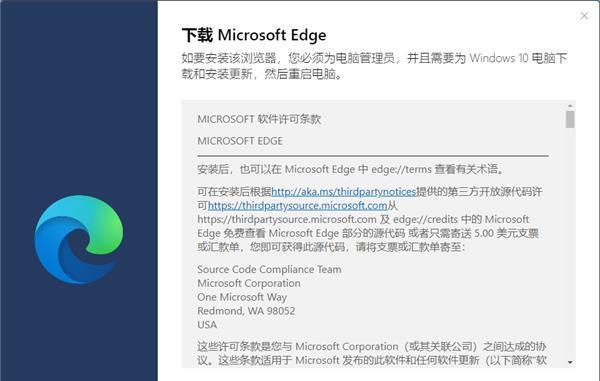Click the "Microsoft Corporation" address line
This screenshot has width=600, height=381.
[x=249, y=283]
